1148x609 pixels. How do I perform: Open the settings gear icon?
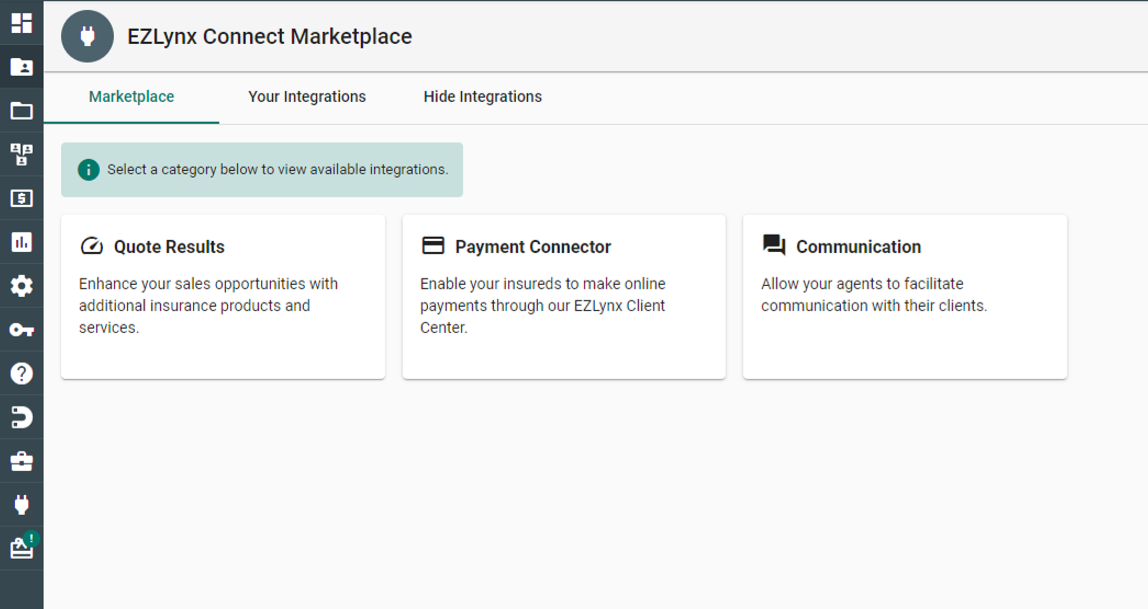[x=21, y=285]
